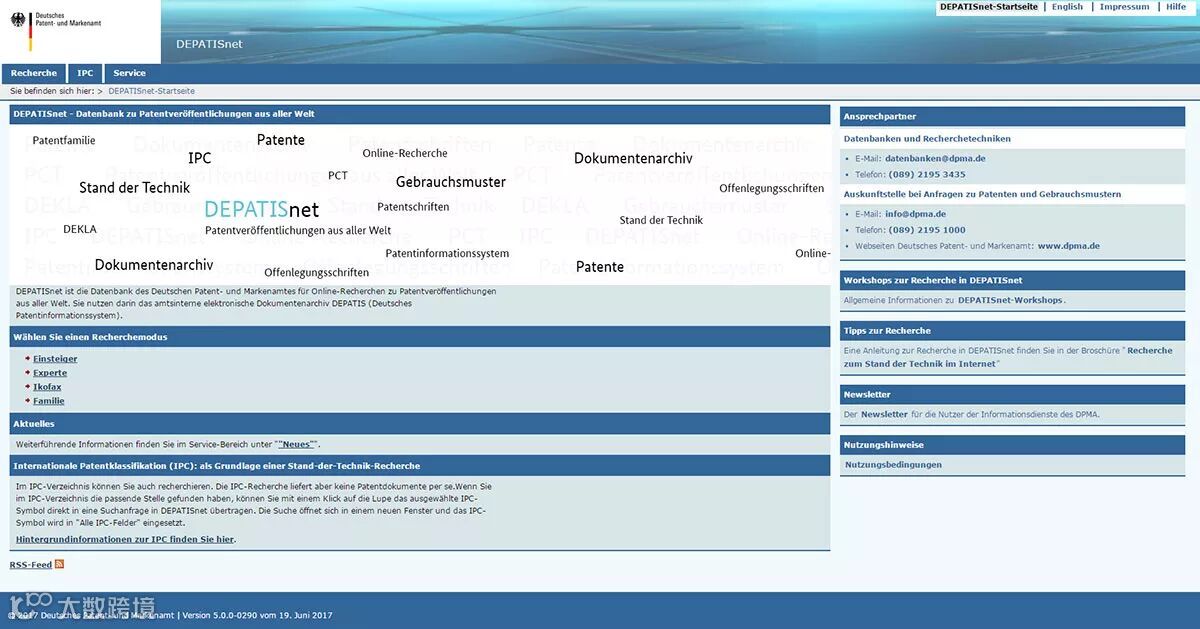Select the Experte search mode

coord(50,373)
